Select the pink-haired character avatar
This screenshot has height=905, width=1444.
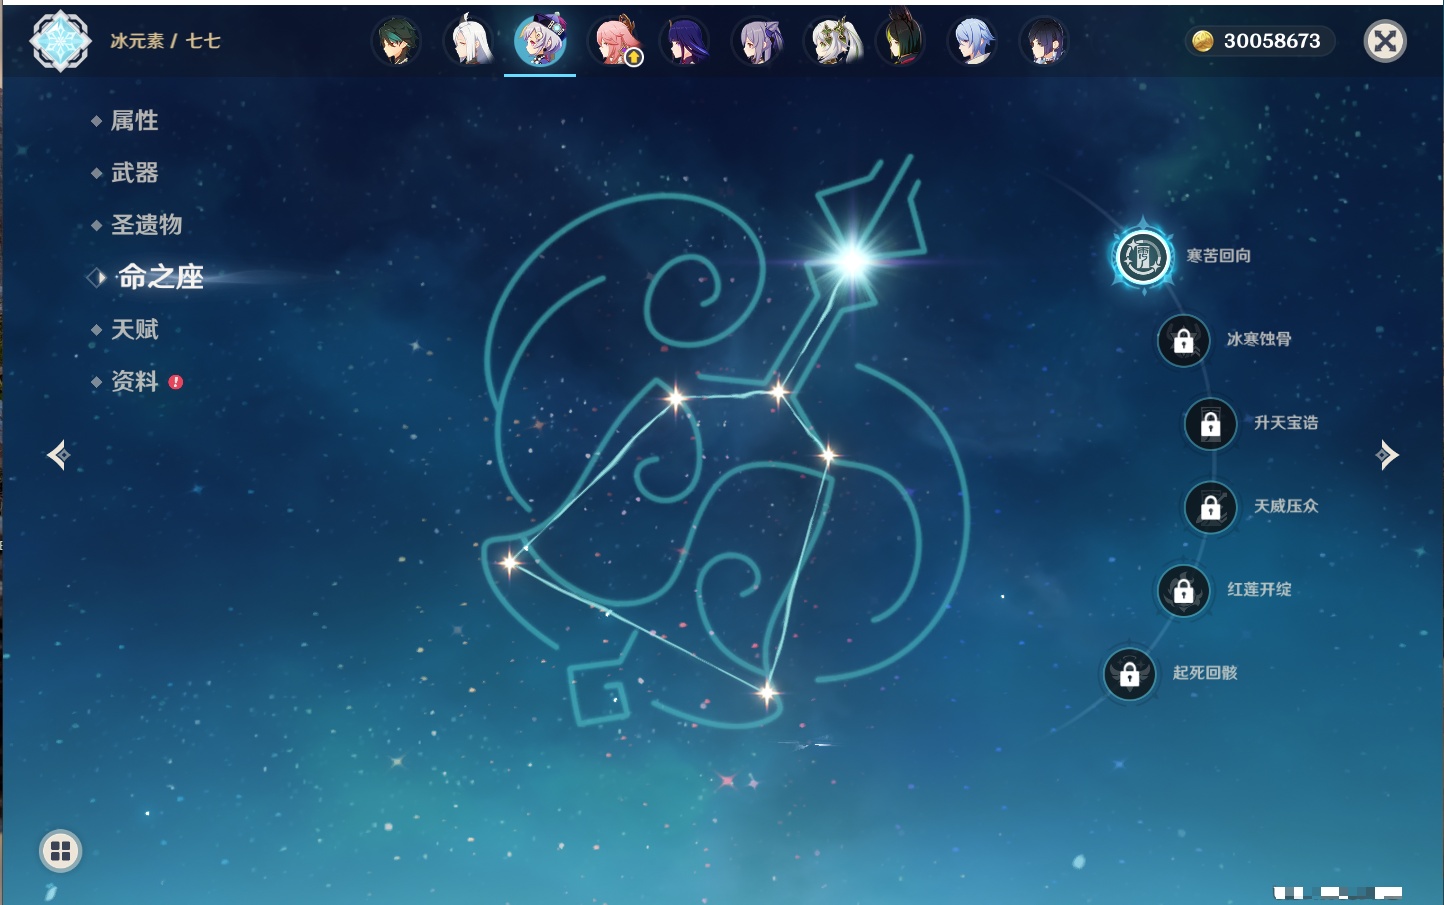pyautogui.click(x=612, y=42)
